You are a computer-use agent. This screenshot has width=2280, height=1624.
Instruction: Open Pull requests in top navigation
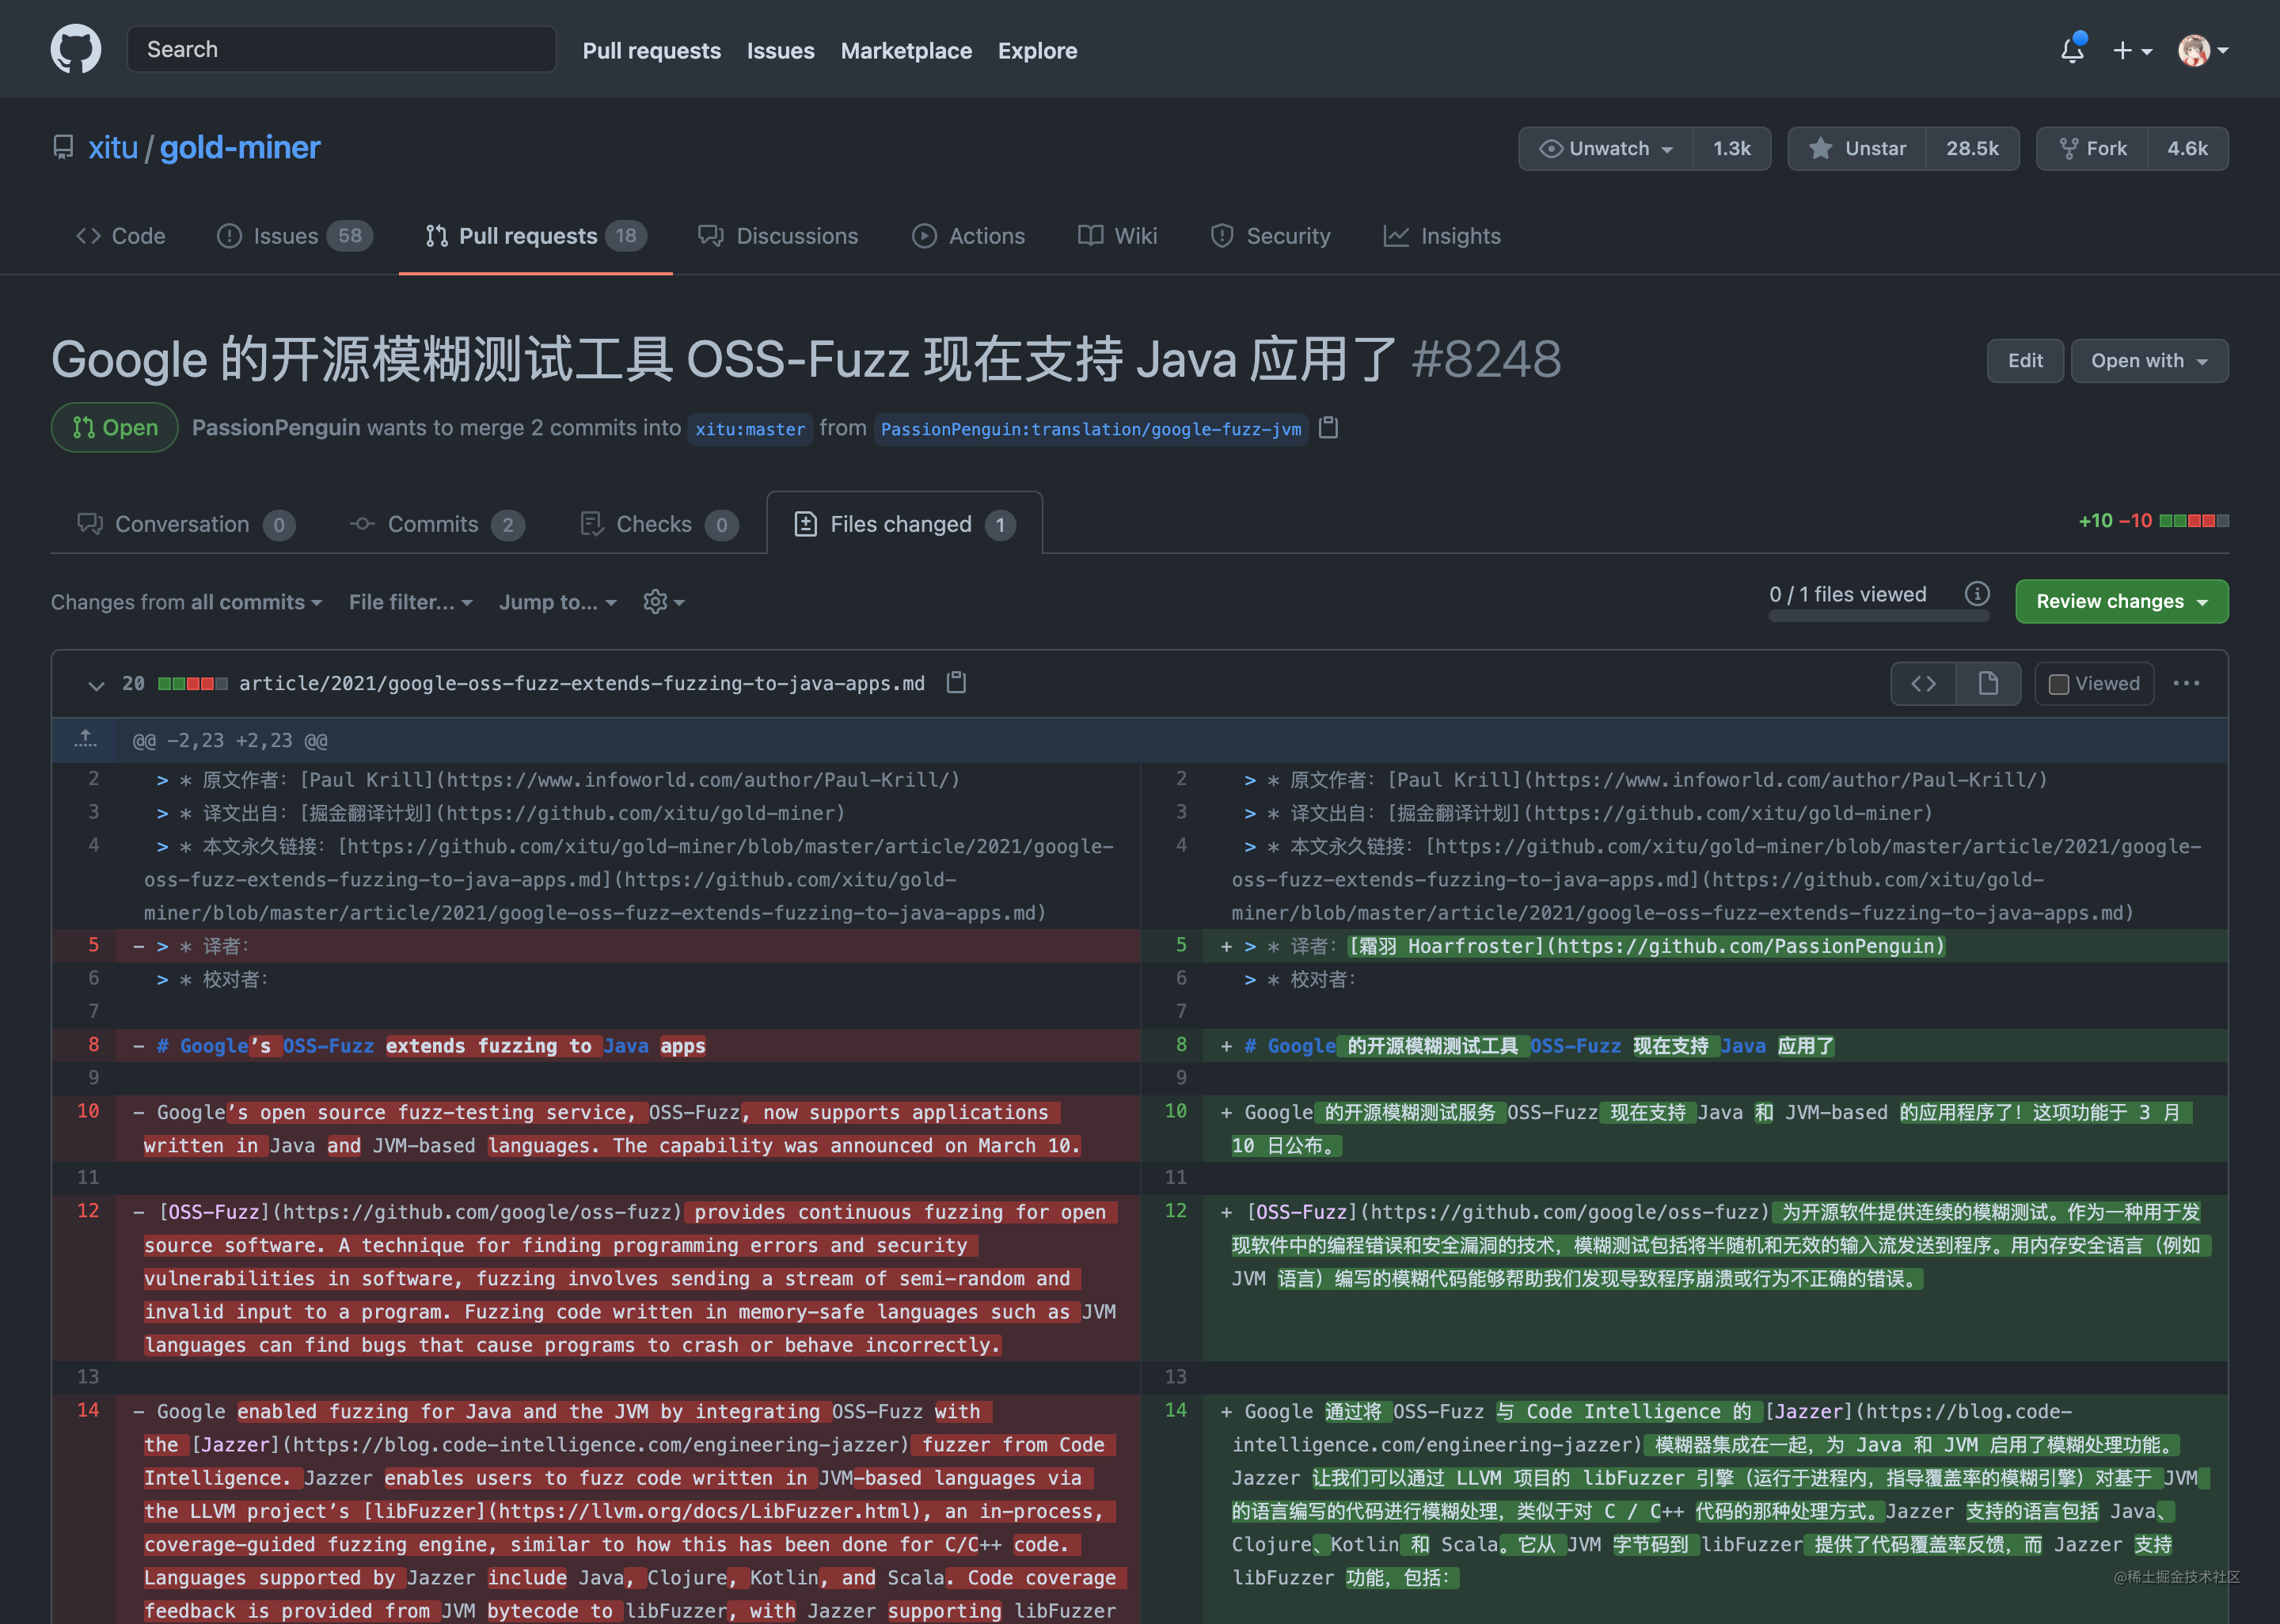point(651,50)
